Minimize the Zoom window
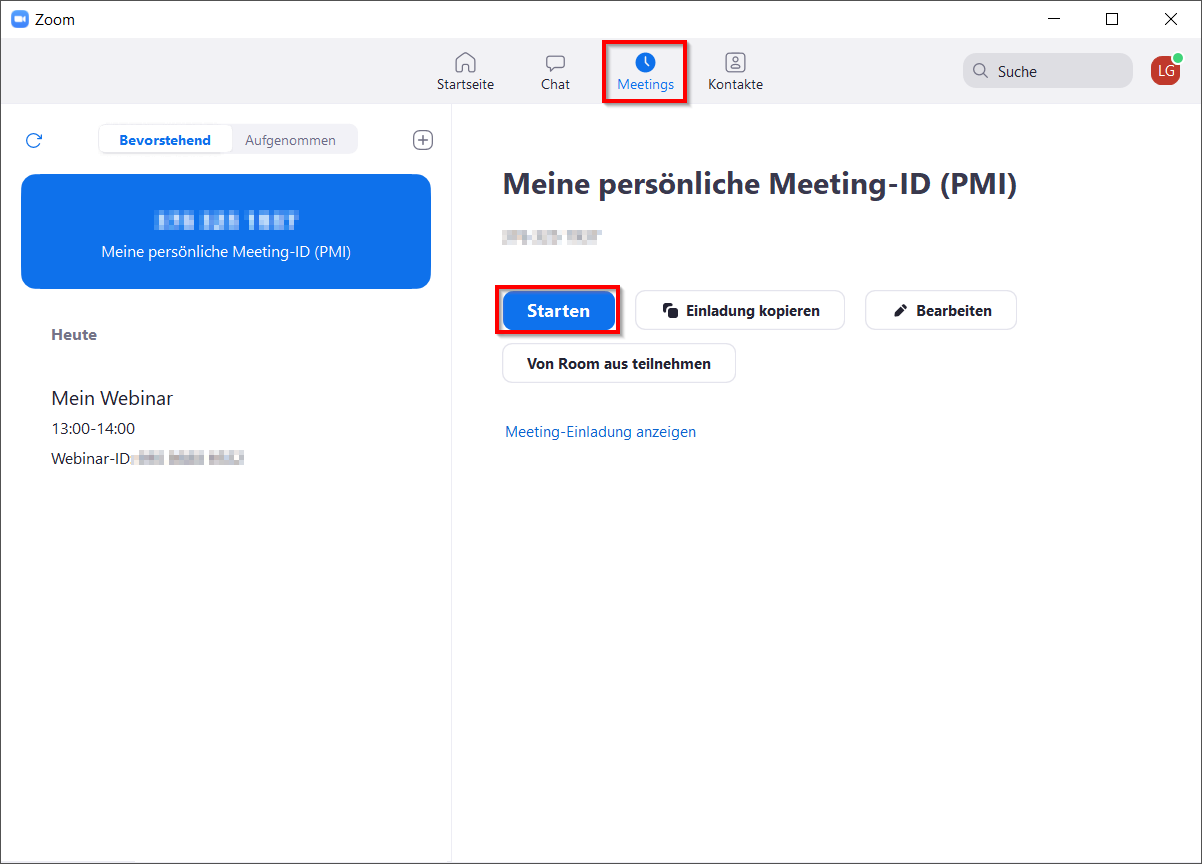Screen dimensions: 1202x864 [1052, 19]
